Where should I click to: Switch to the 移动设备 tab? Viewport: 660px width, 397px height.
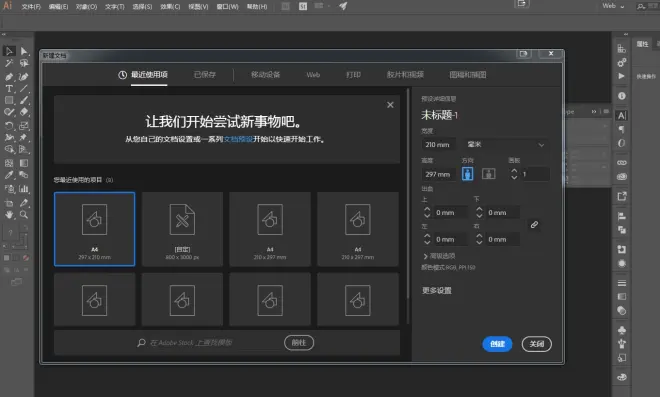pyautogui.click(x=266, y=75)
